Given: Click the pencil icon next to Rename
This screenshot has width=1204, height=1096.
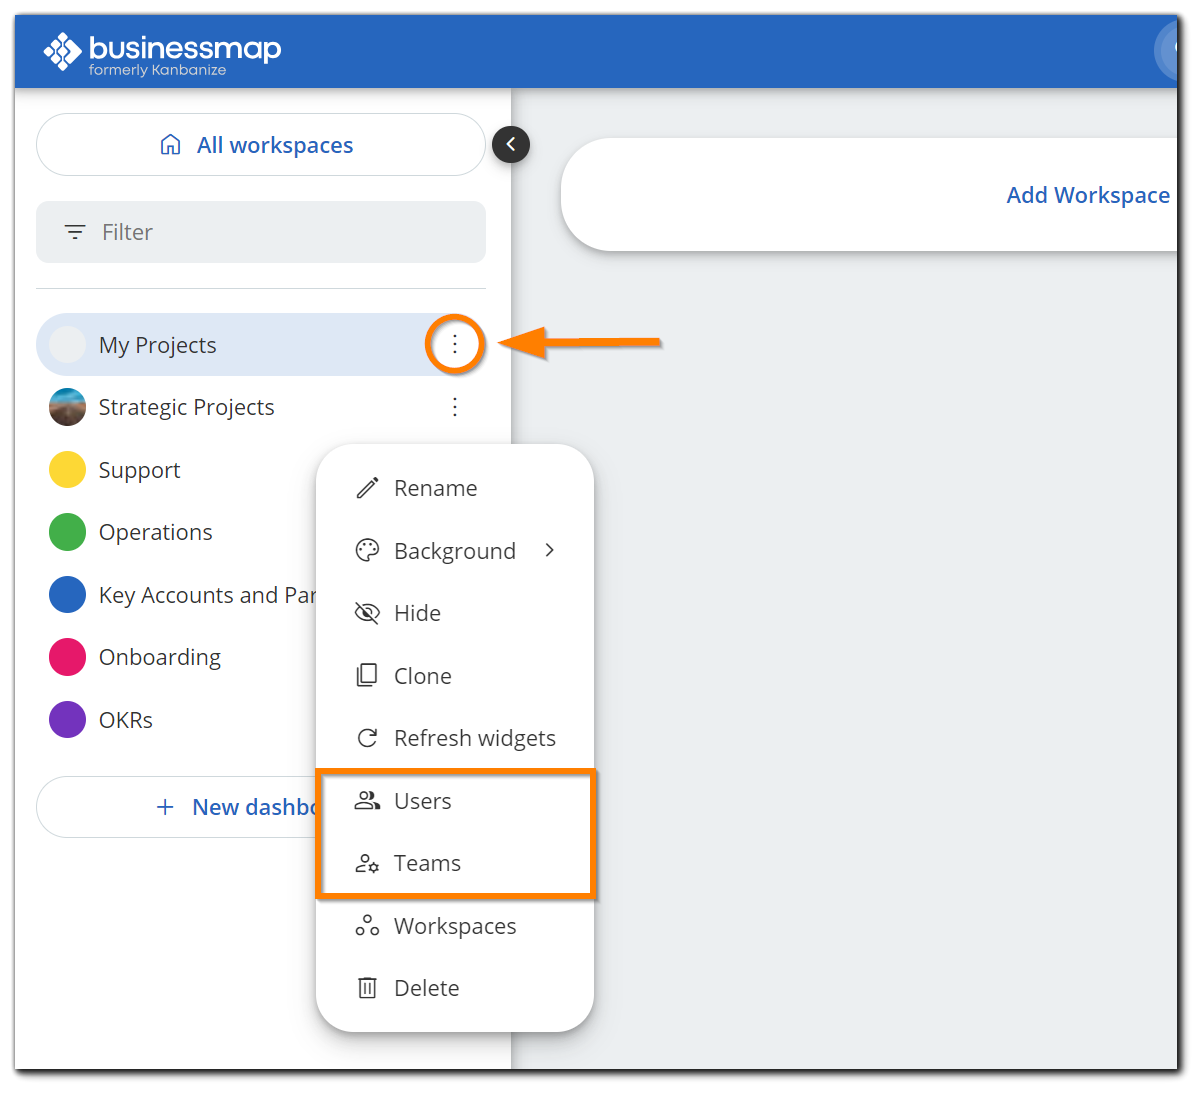Looking at the screenshot, I should pyautogui.click(x=367, y=488).
